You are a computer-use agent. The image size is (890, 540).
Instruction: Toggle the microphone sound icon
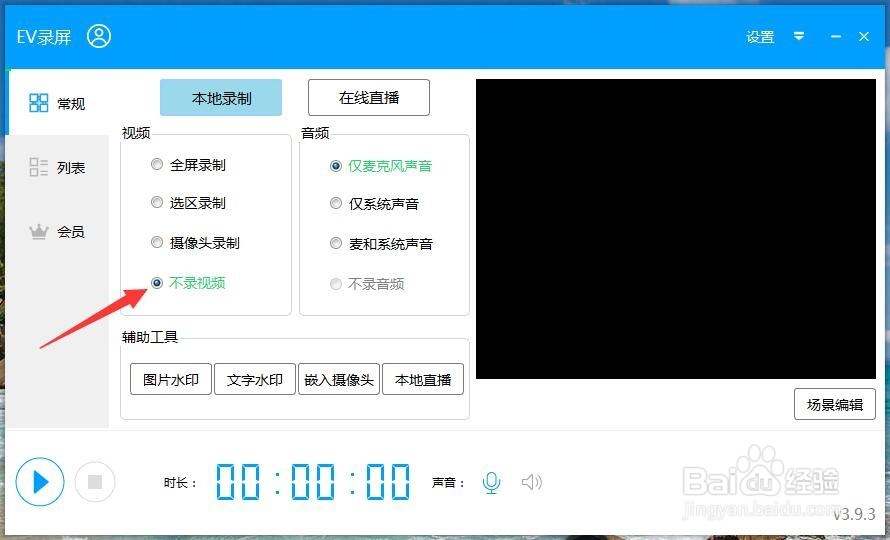pyautogui.click(x=492, y=483)
